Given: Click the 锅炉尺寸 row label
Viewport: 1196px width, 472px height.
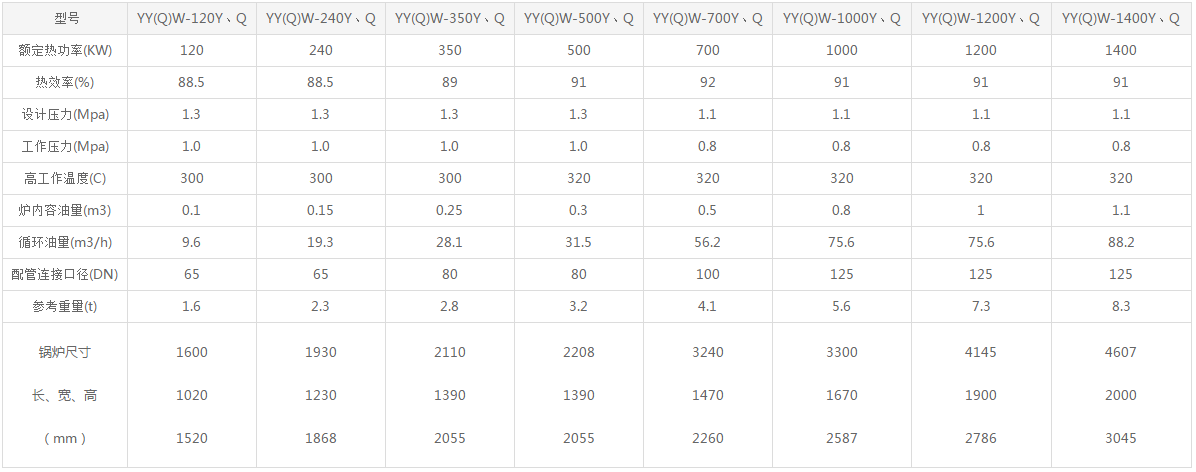Looking at the screenshot, I should pos(65,352).
